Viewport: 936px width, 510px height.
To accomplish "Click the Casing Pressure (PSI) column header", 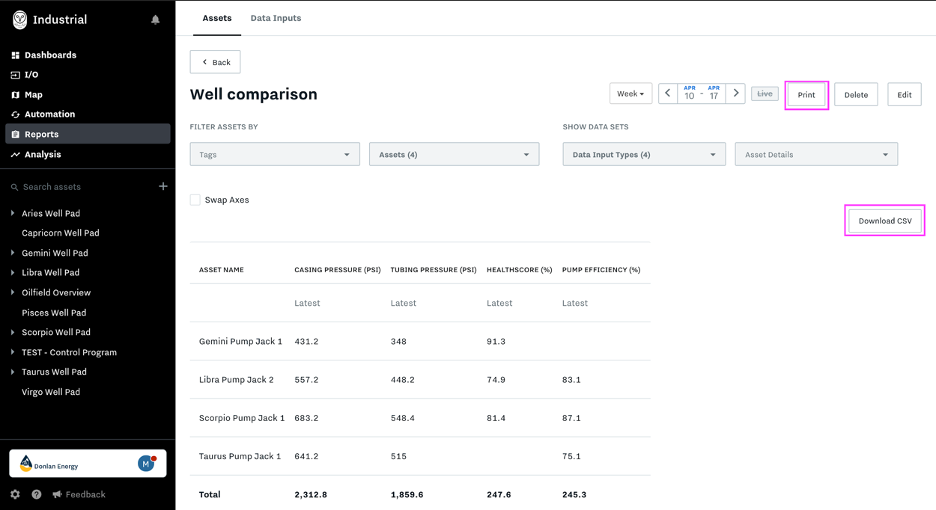I will point(337,270).
